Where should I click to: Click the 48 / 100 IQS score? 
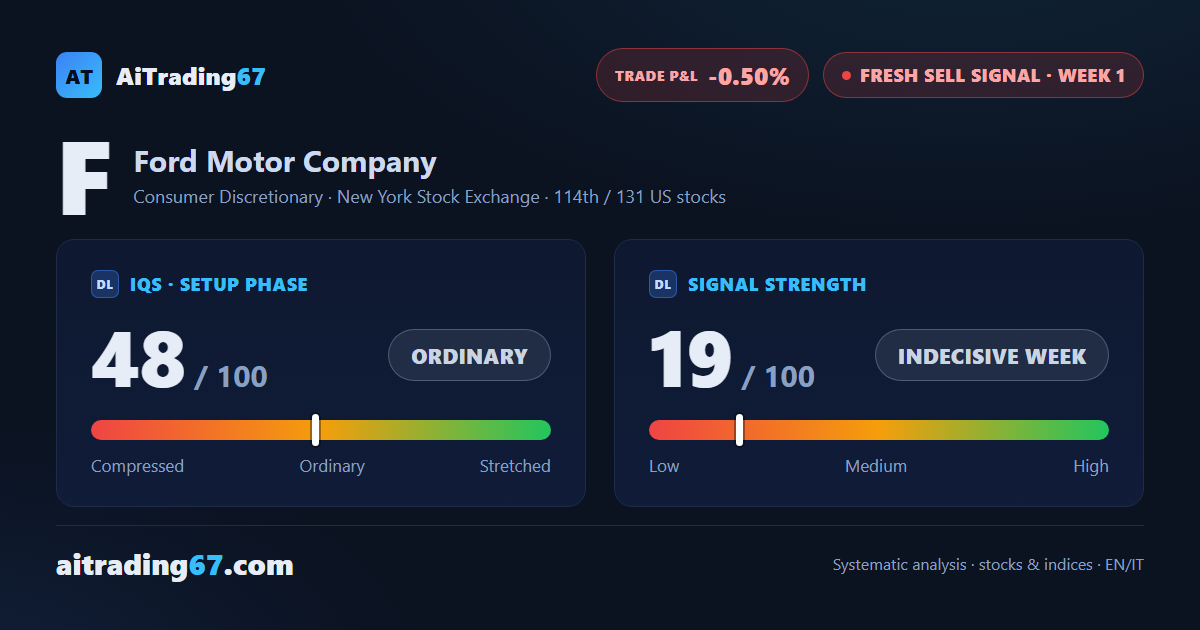pos(179,361)
